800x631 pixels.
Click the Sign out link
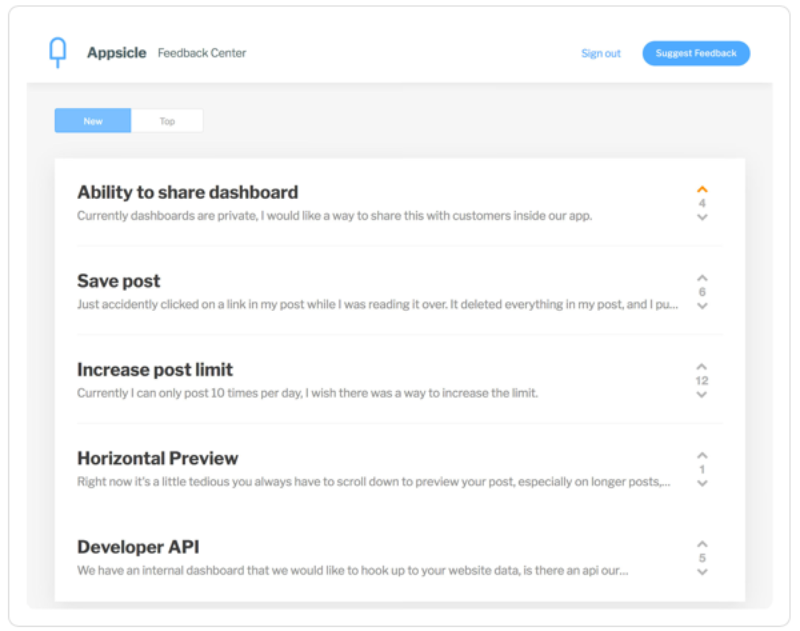(x=601, y=53)
